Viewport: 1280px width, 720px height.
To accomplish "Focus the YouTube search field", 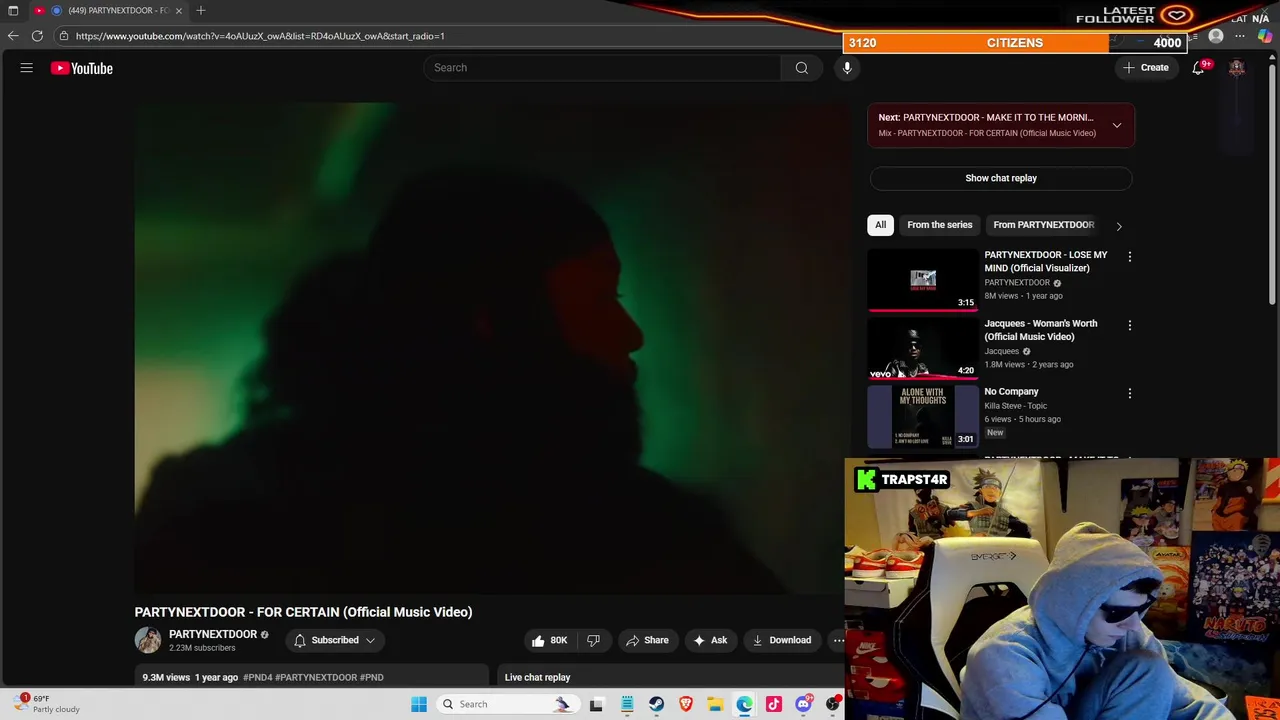I will (603, 68).
